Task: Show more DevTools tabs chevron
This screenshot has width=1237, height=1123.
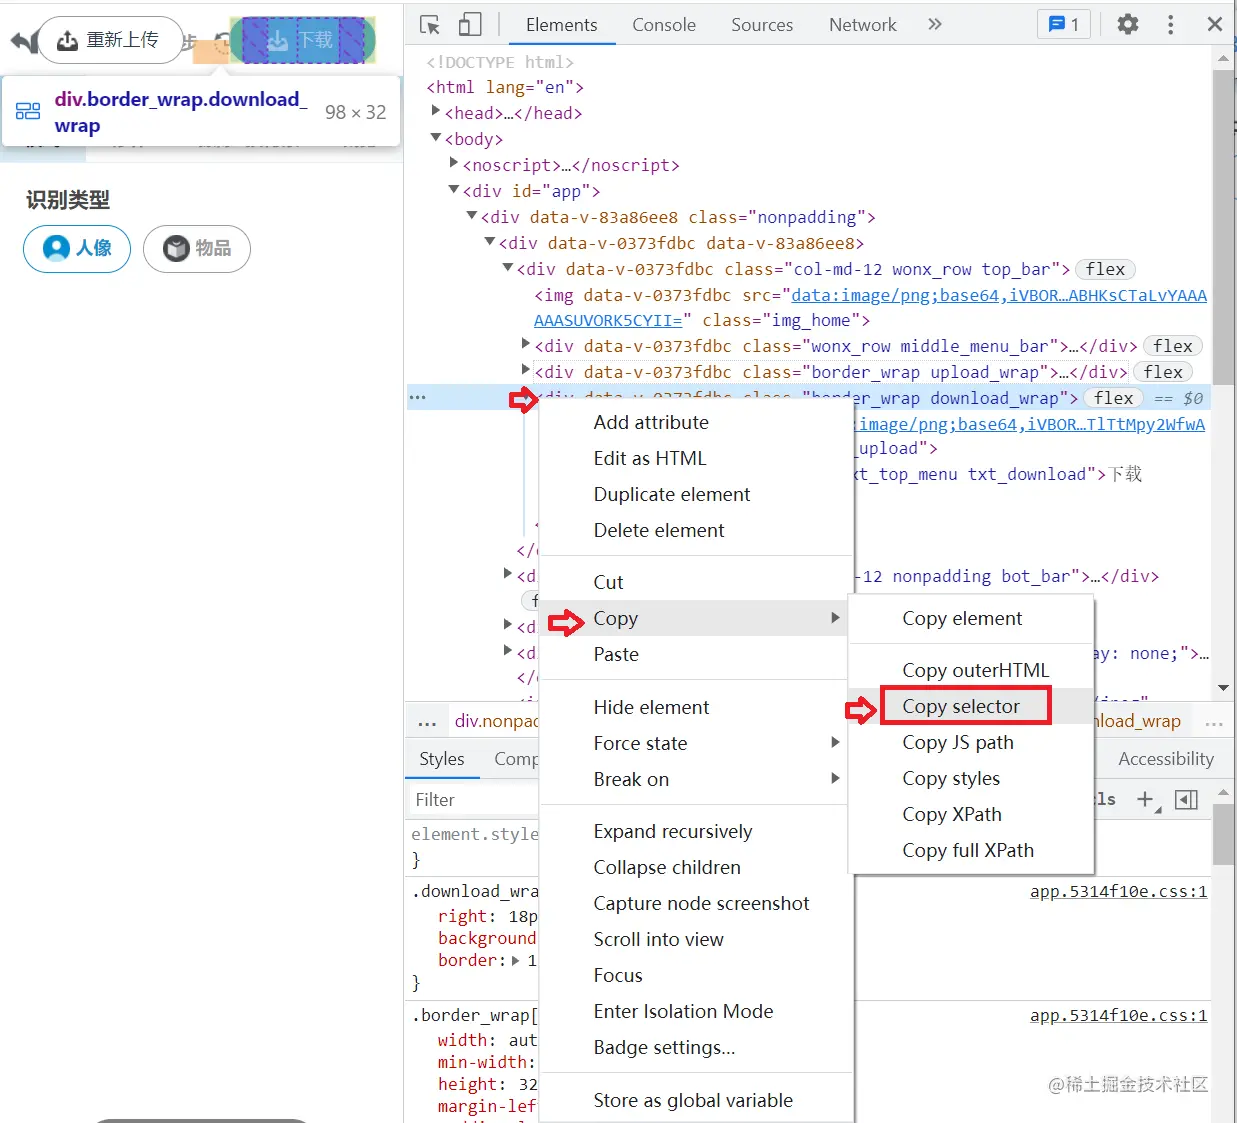Action: [x=935, y=24]
